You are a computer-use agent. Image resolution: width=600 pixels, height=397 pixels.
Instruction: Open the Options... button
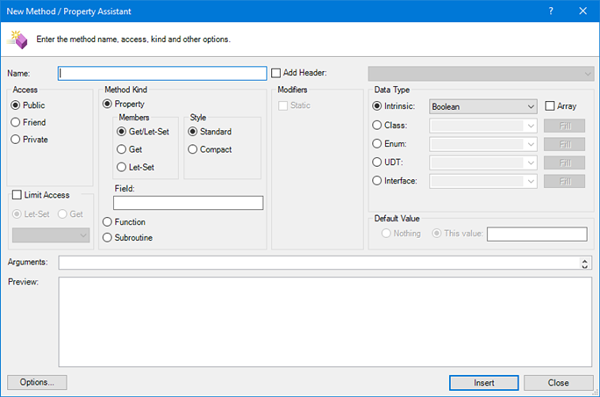(37, 382)
